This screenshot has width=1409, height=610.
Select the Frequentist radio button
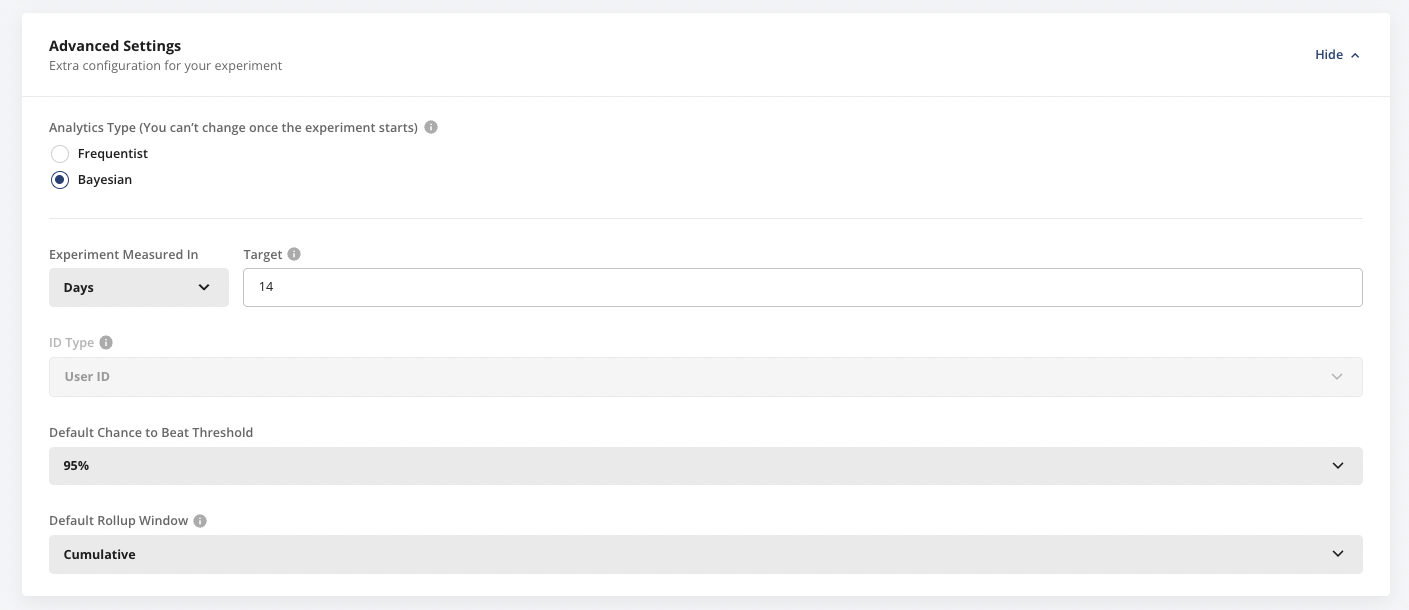pyautogui.click(x=59, y=154)
